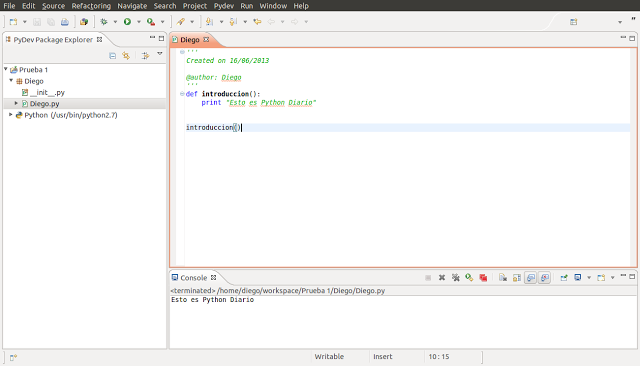640x366 pixels.
Task: Click the Search flashlight toolbar icon
Action: coord(181,22)
